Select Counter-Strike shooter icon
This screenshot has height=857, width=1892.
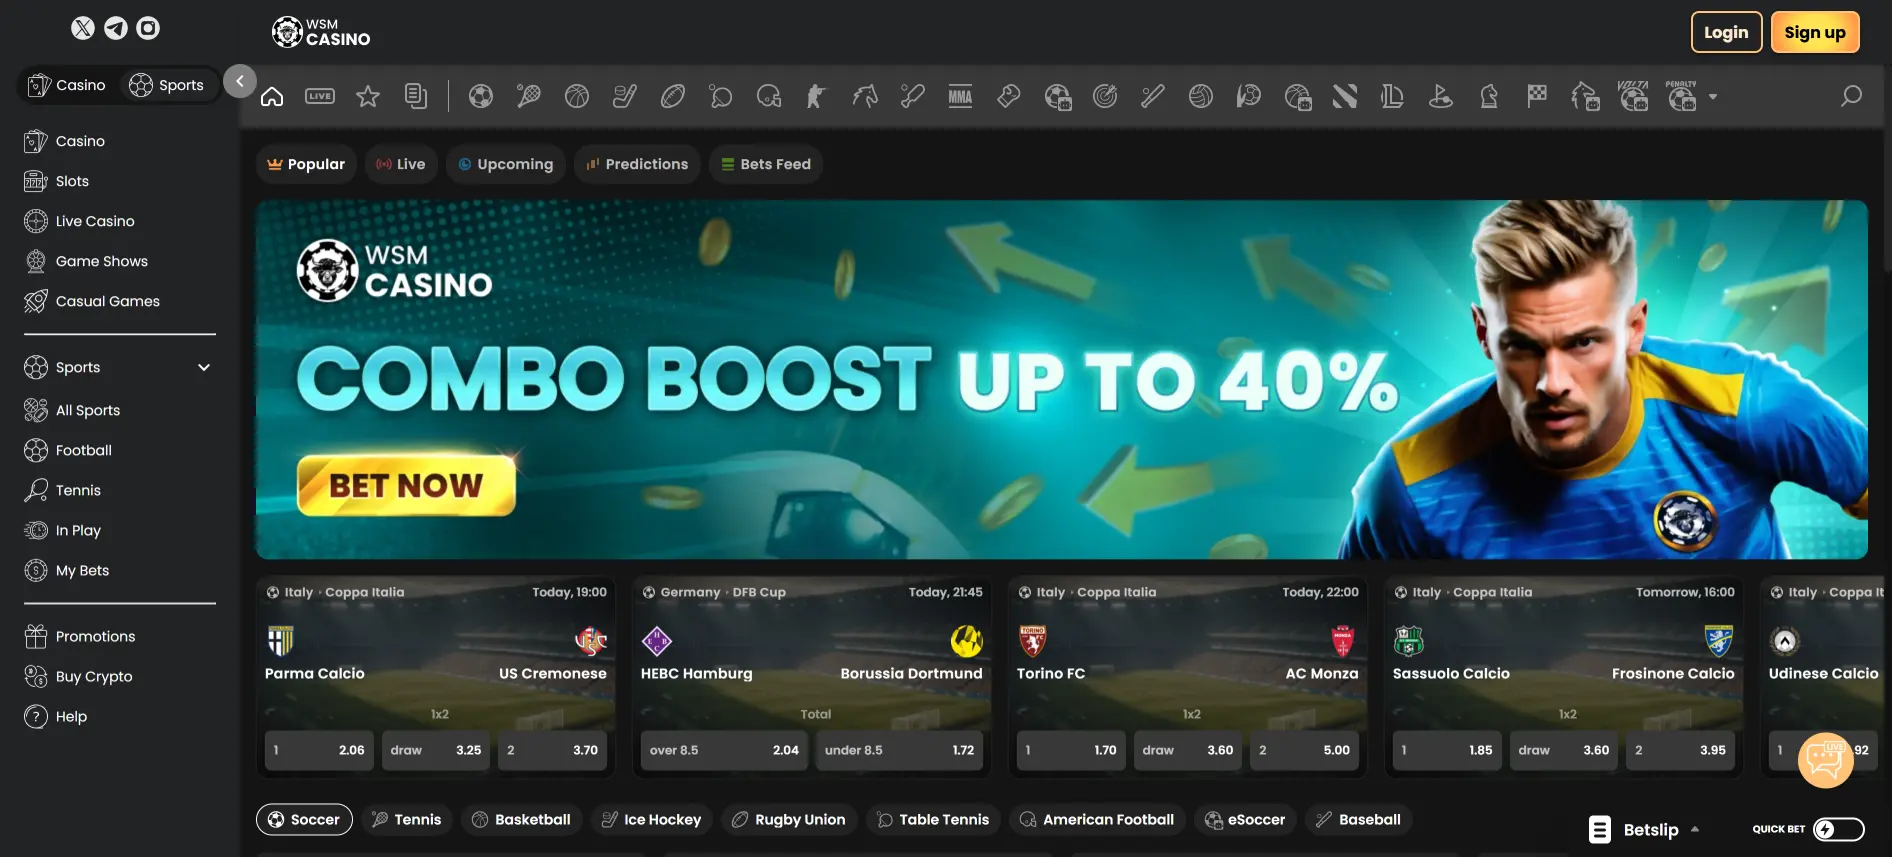coord(817,96)
